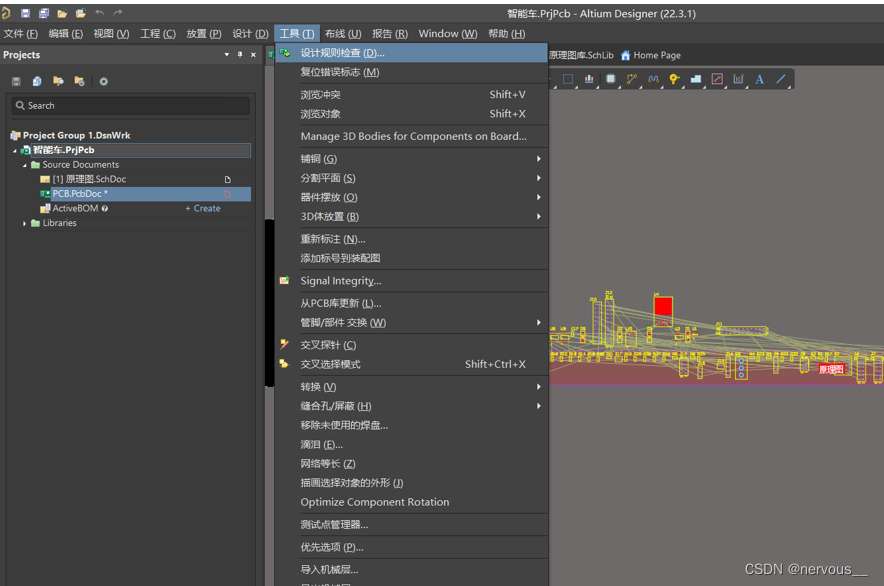The width and height of the screenshot is (884, 586).
Task: Select the Place Line tool
Action: coord(781,79)
